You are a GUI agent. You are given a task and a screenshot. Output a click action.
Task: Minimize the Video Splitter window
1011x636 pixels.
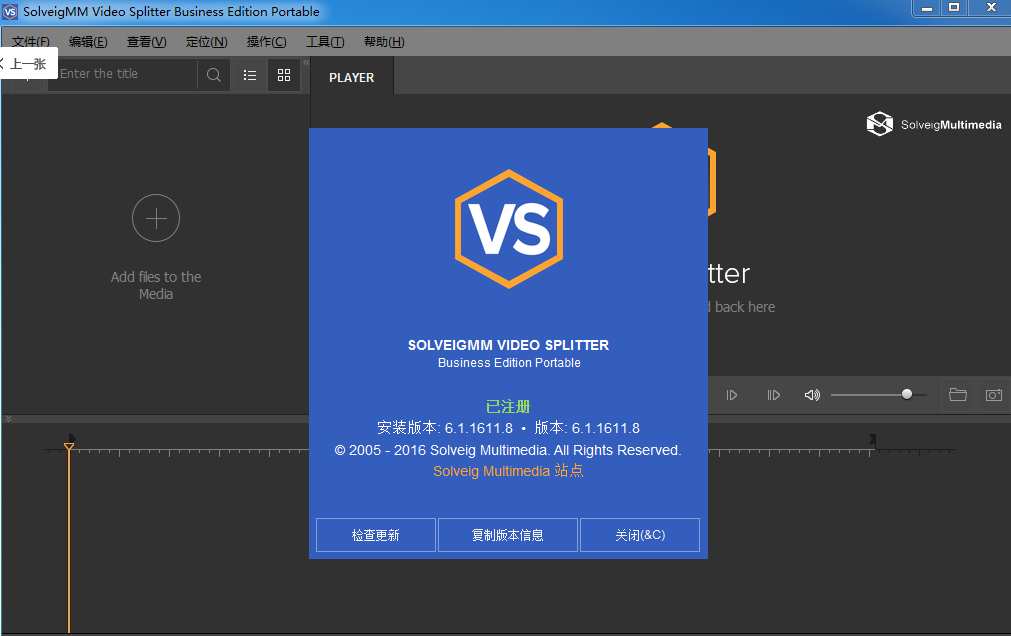click(x=927, y=8)
